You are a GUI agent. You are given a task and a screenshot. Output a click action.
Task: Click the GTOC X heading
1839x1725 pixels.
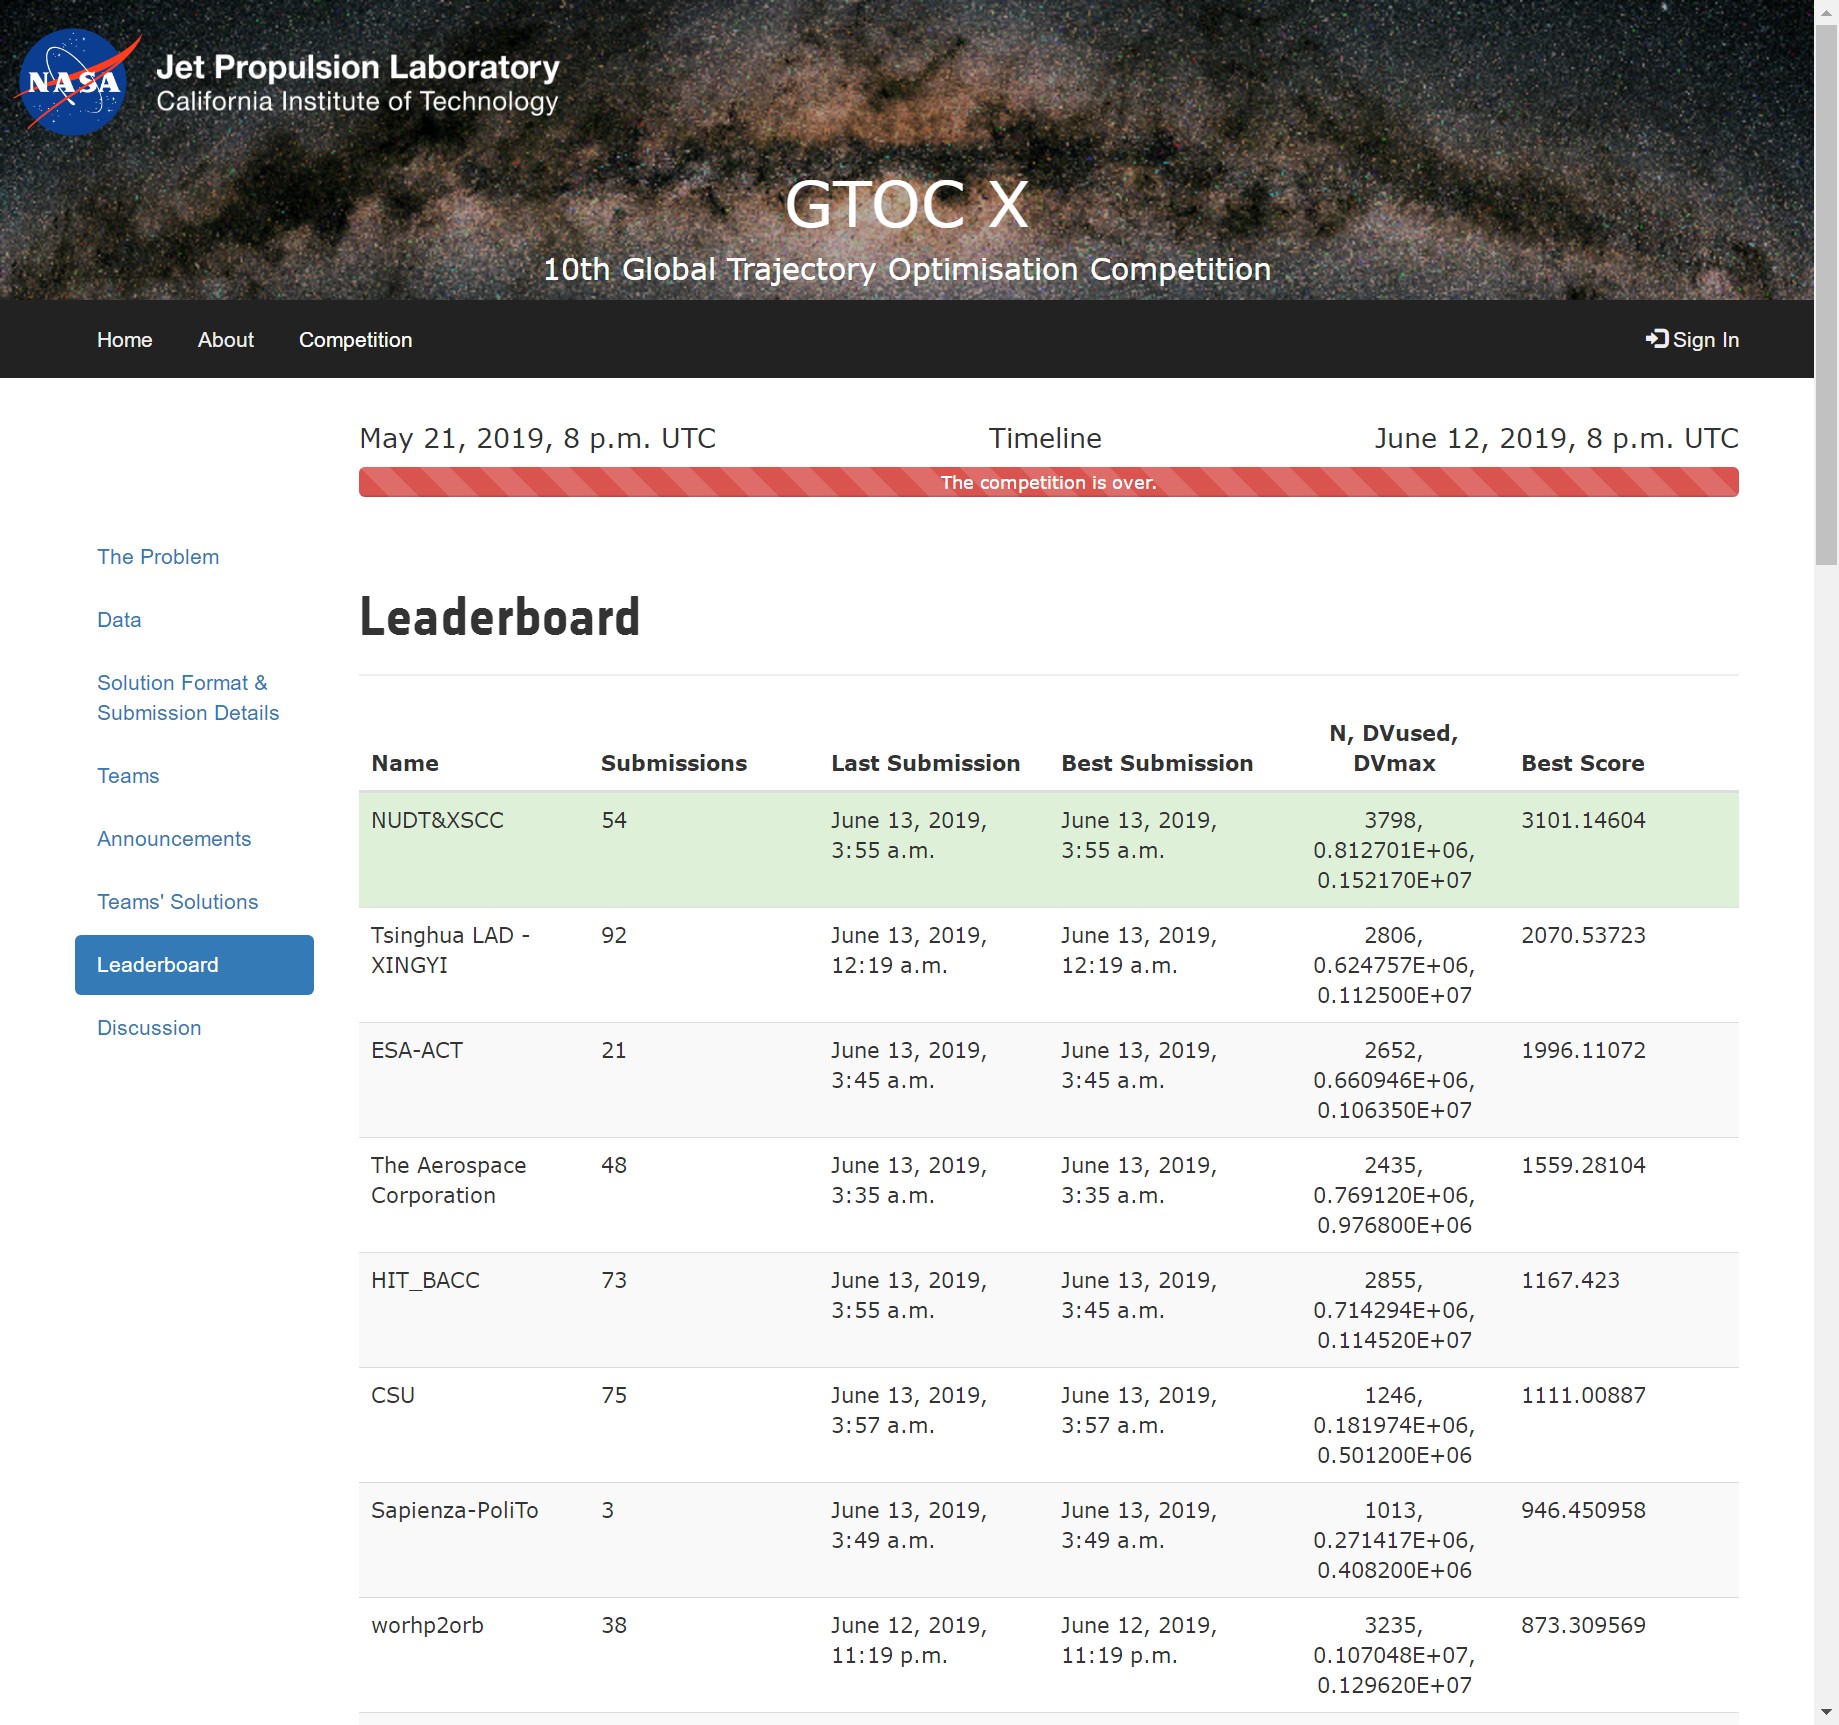906,204
